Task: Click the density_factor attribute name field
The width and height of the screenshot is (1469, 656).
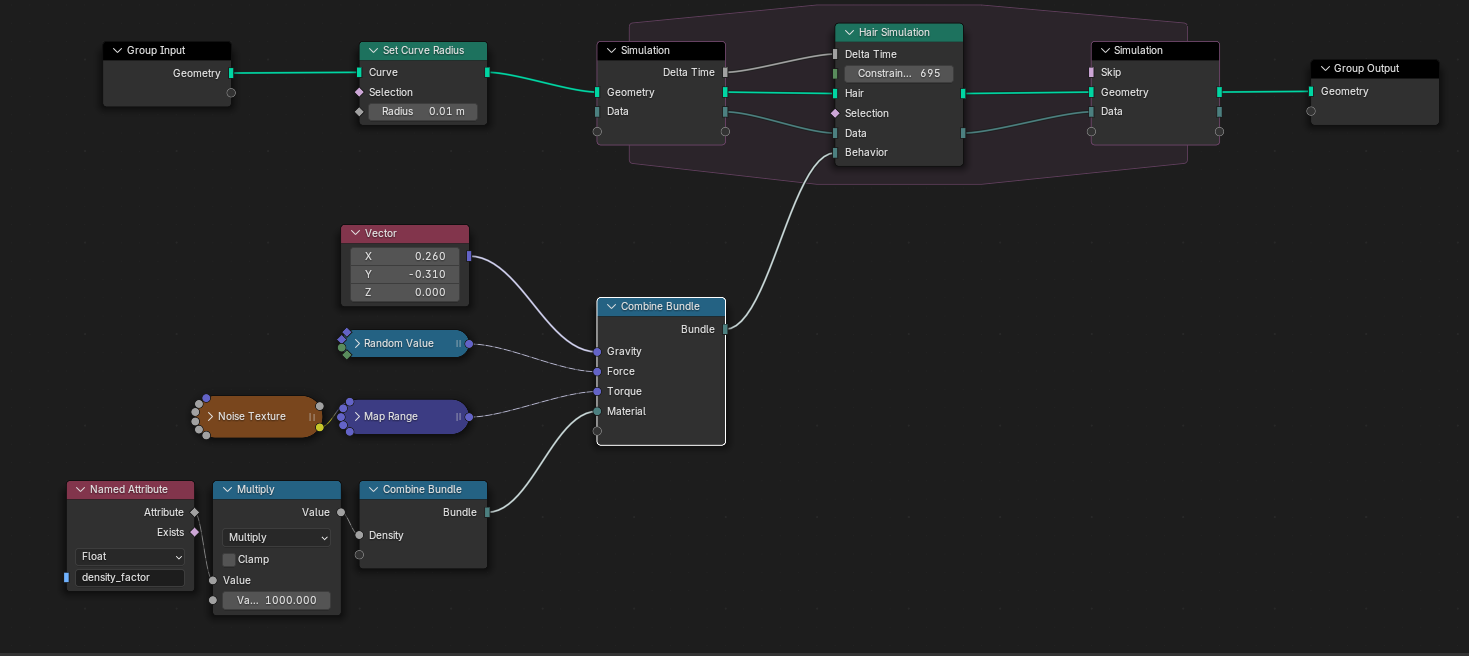Action: pos(130,577)
